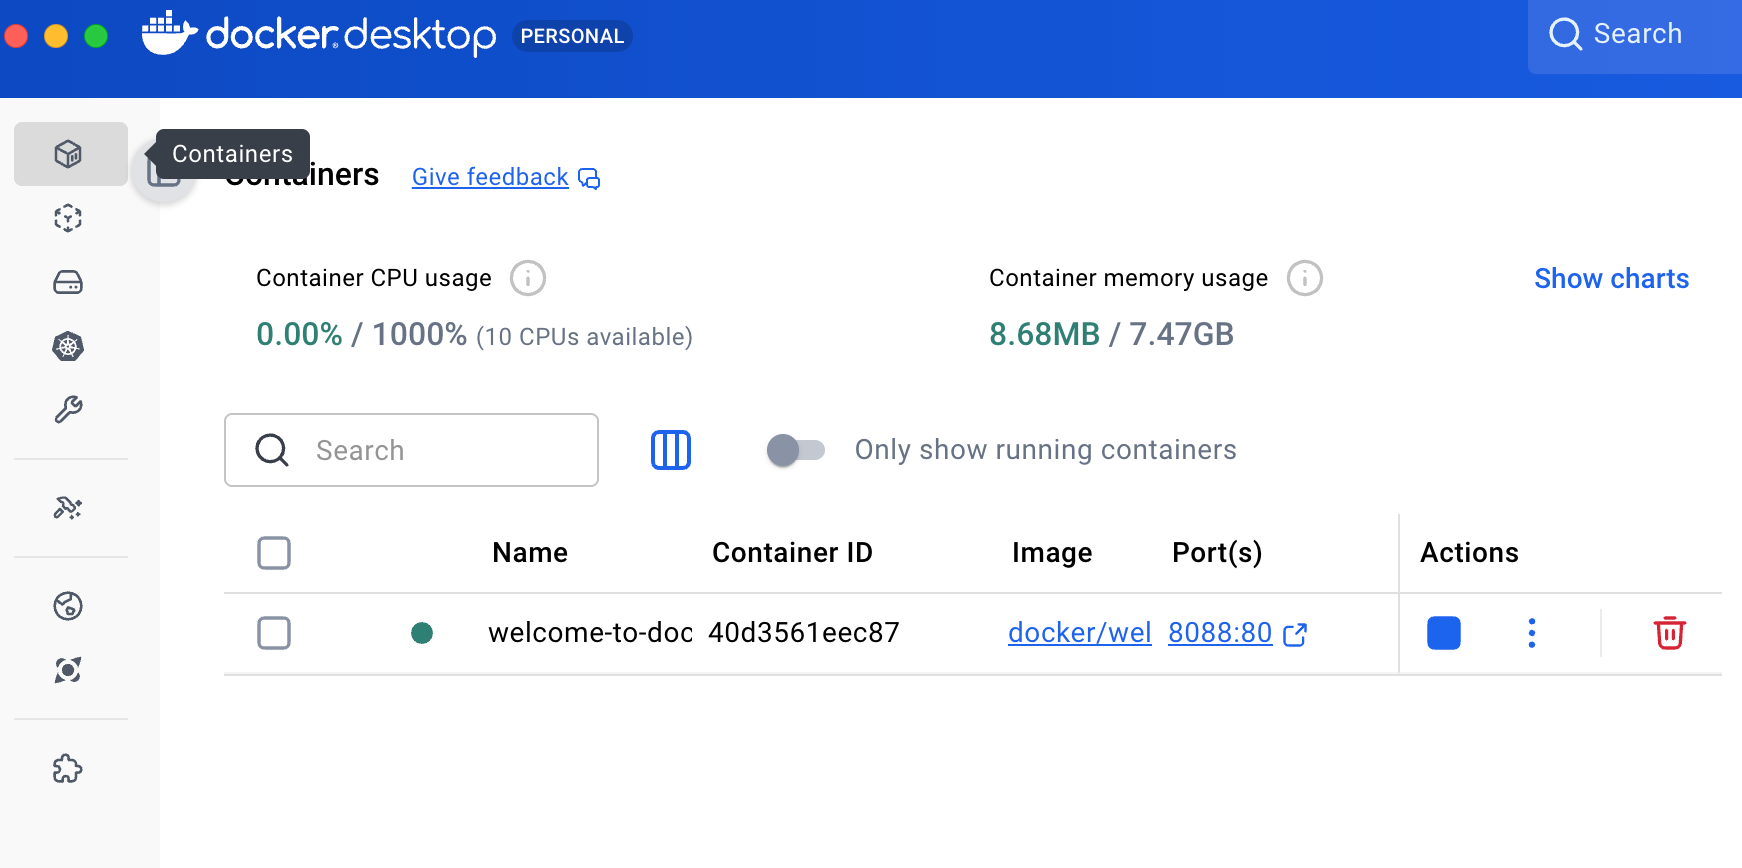
Task: Show CPU usage info tooltip icon
Action: pyautogui.click(x=528, y=278)
